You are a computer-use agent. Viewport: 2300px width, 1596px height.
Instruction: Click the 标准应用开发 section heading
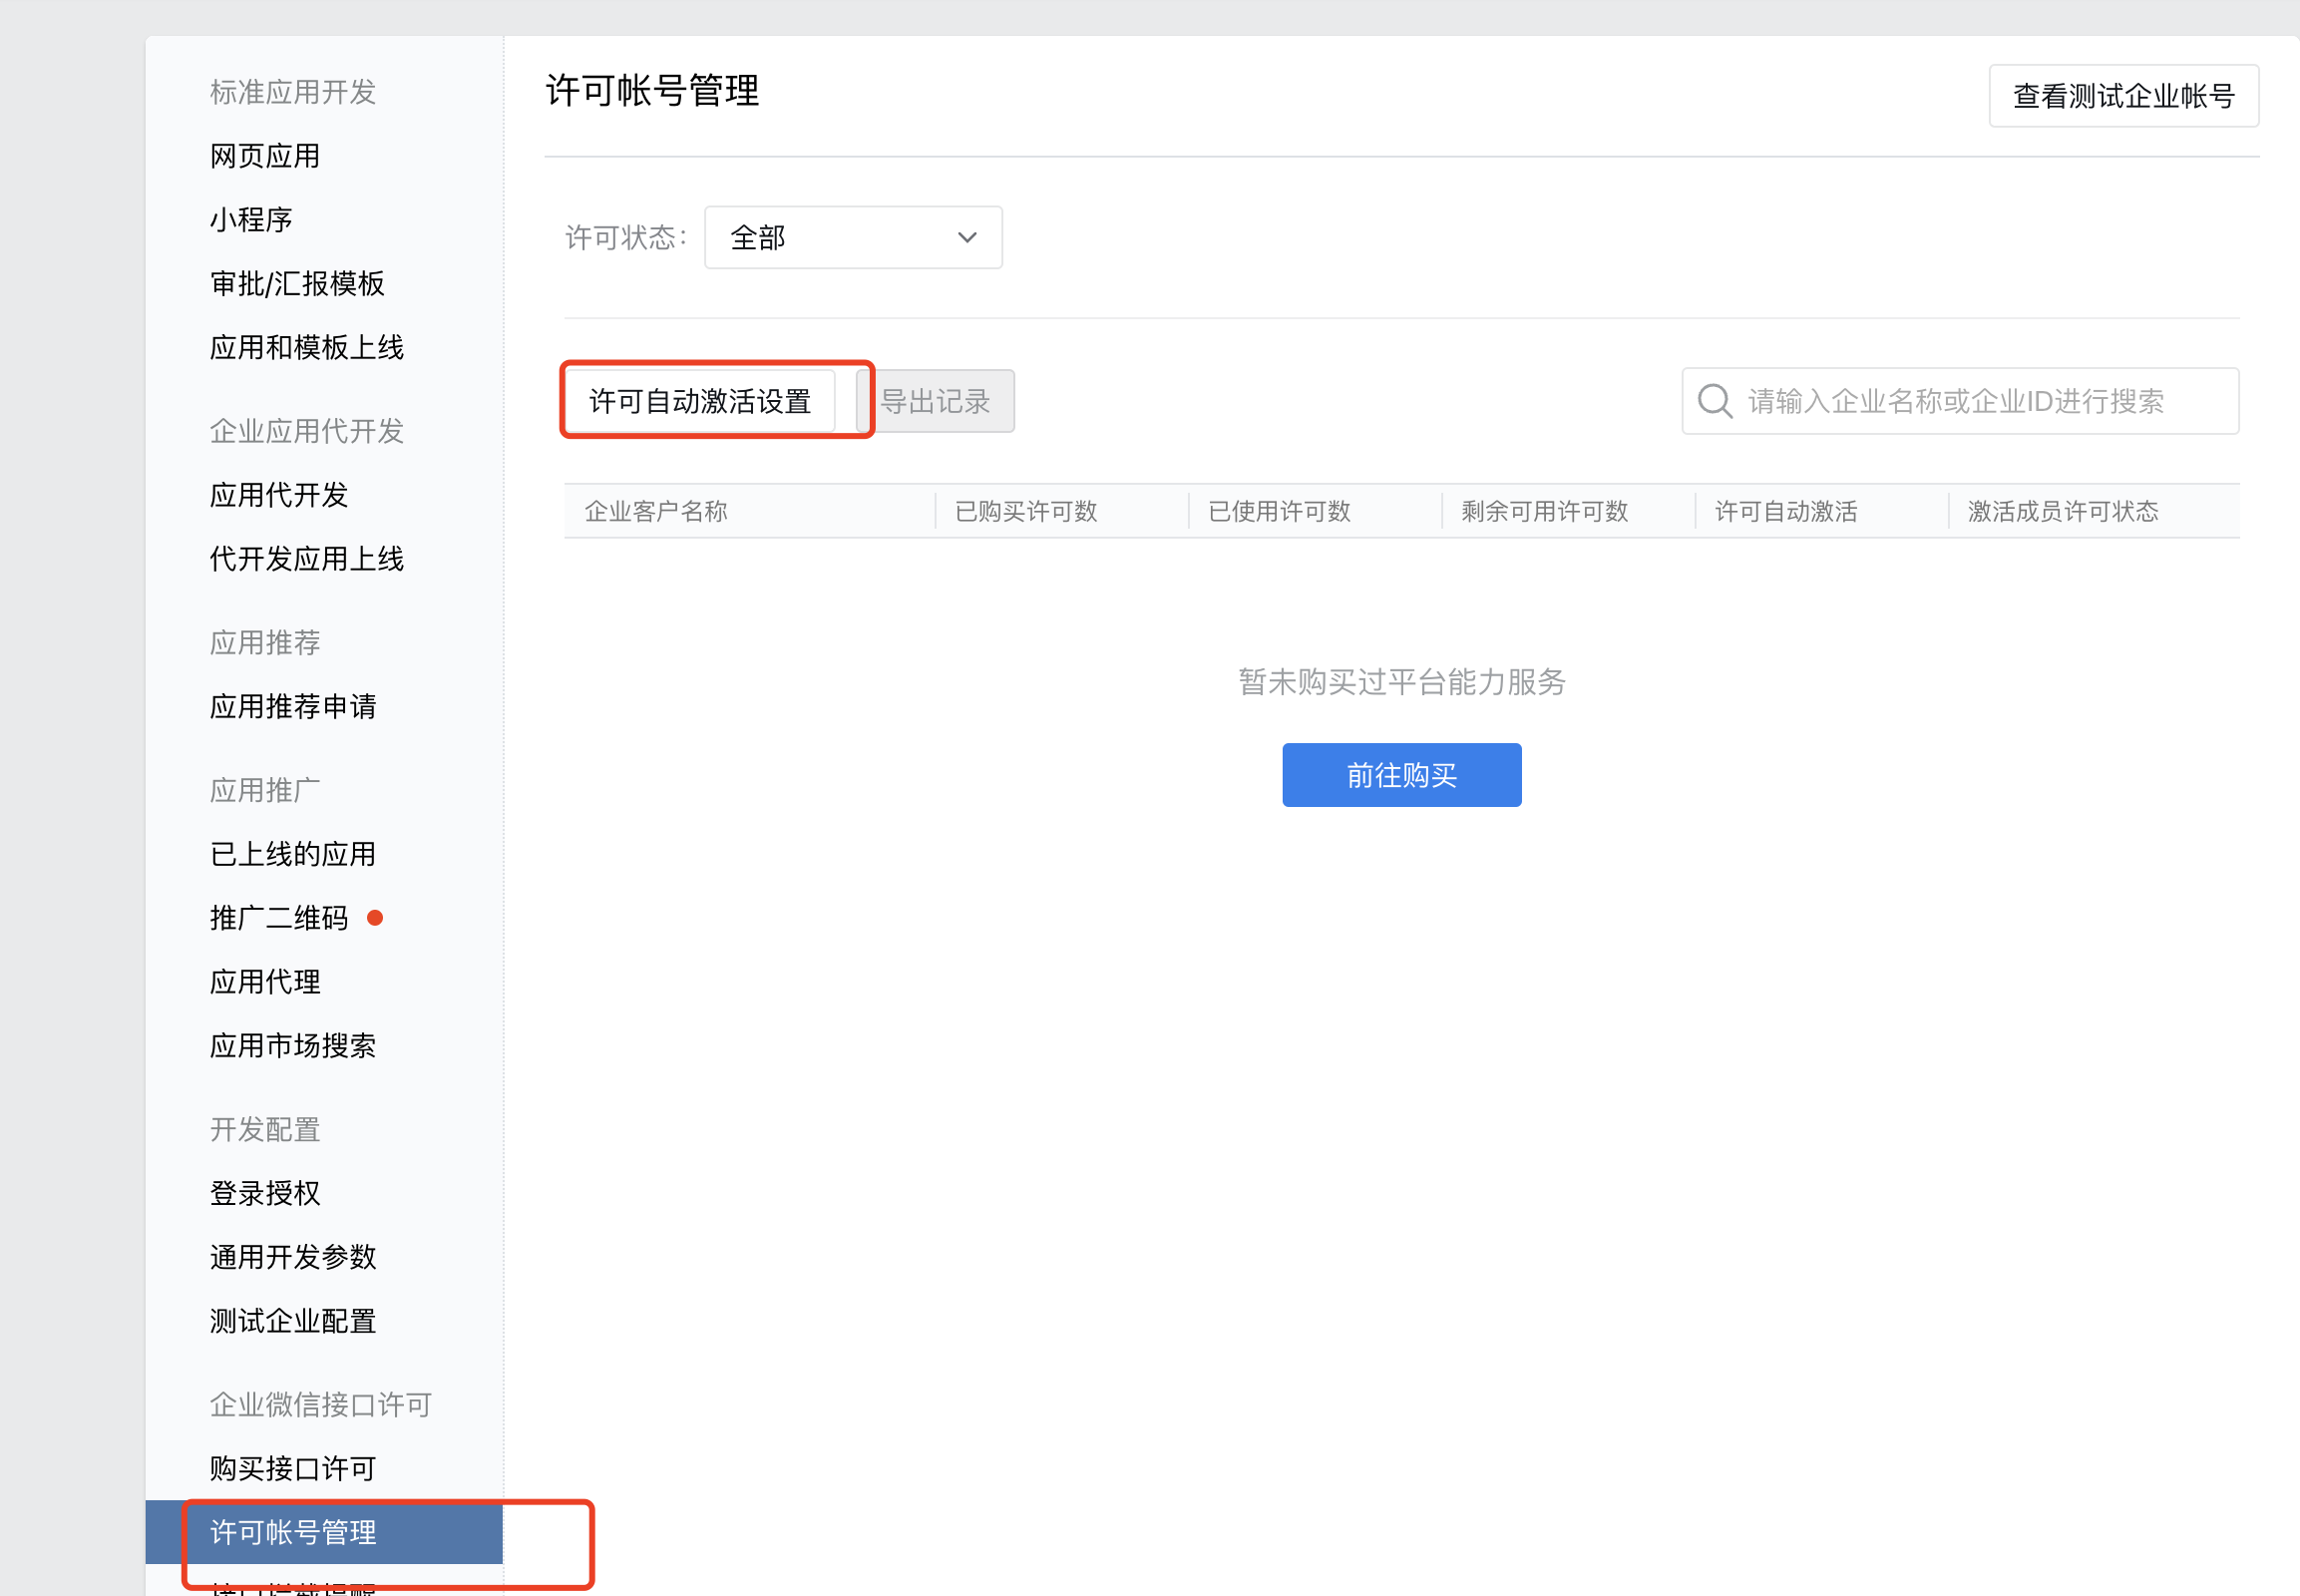tap(293, 92)
